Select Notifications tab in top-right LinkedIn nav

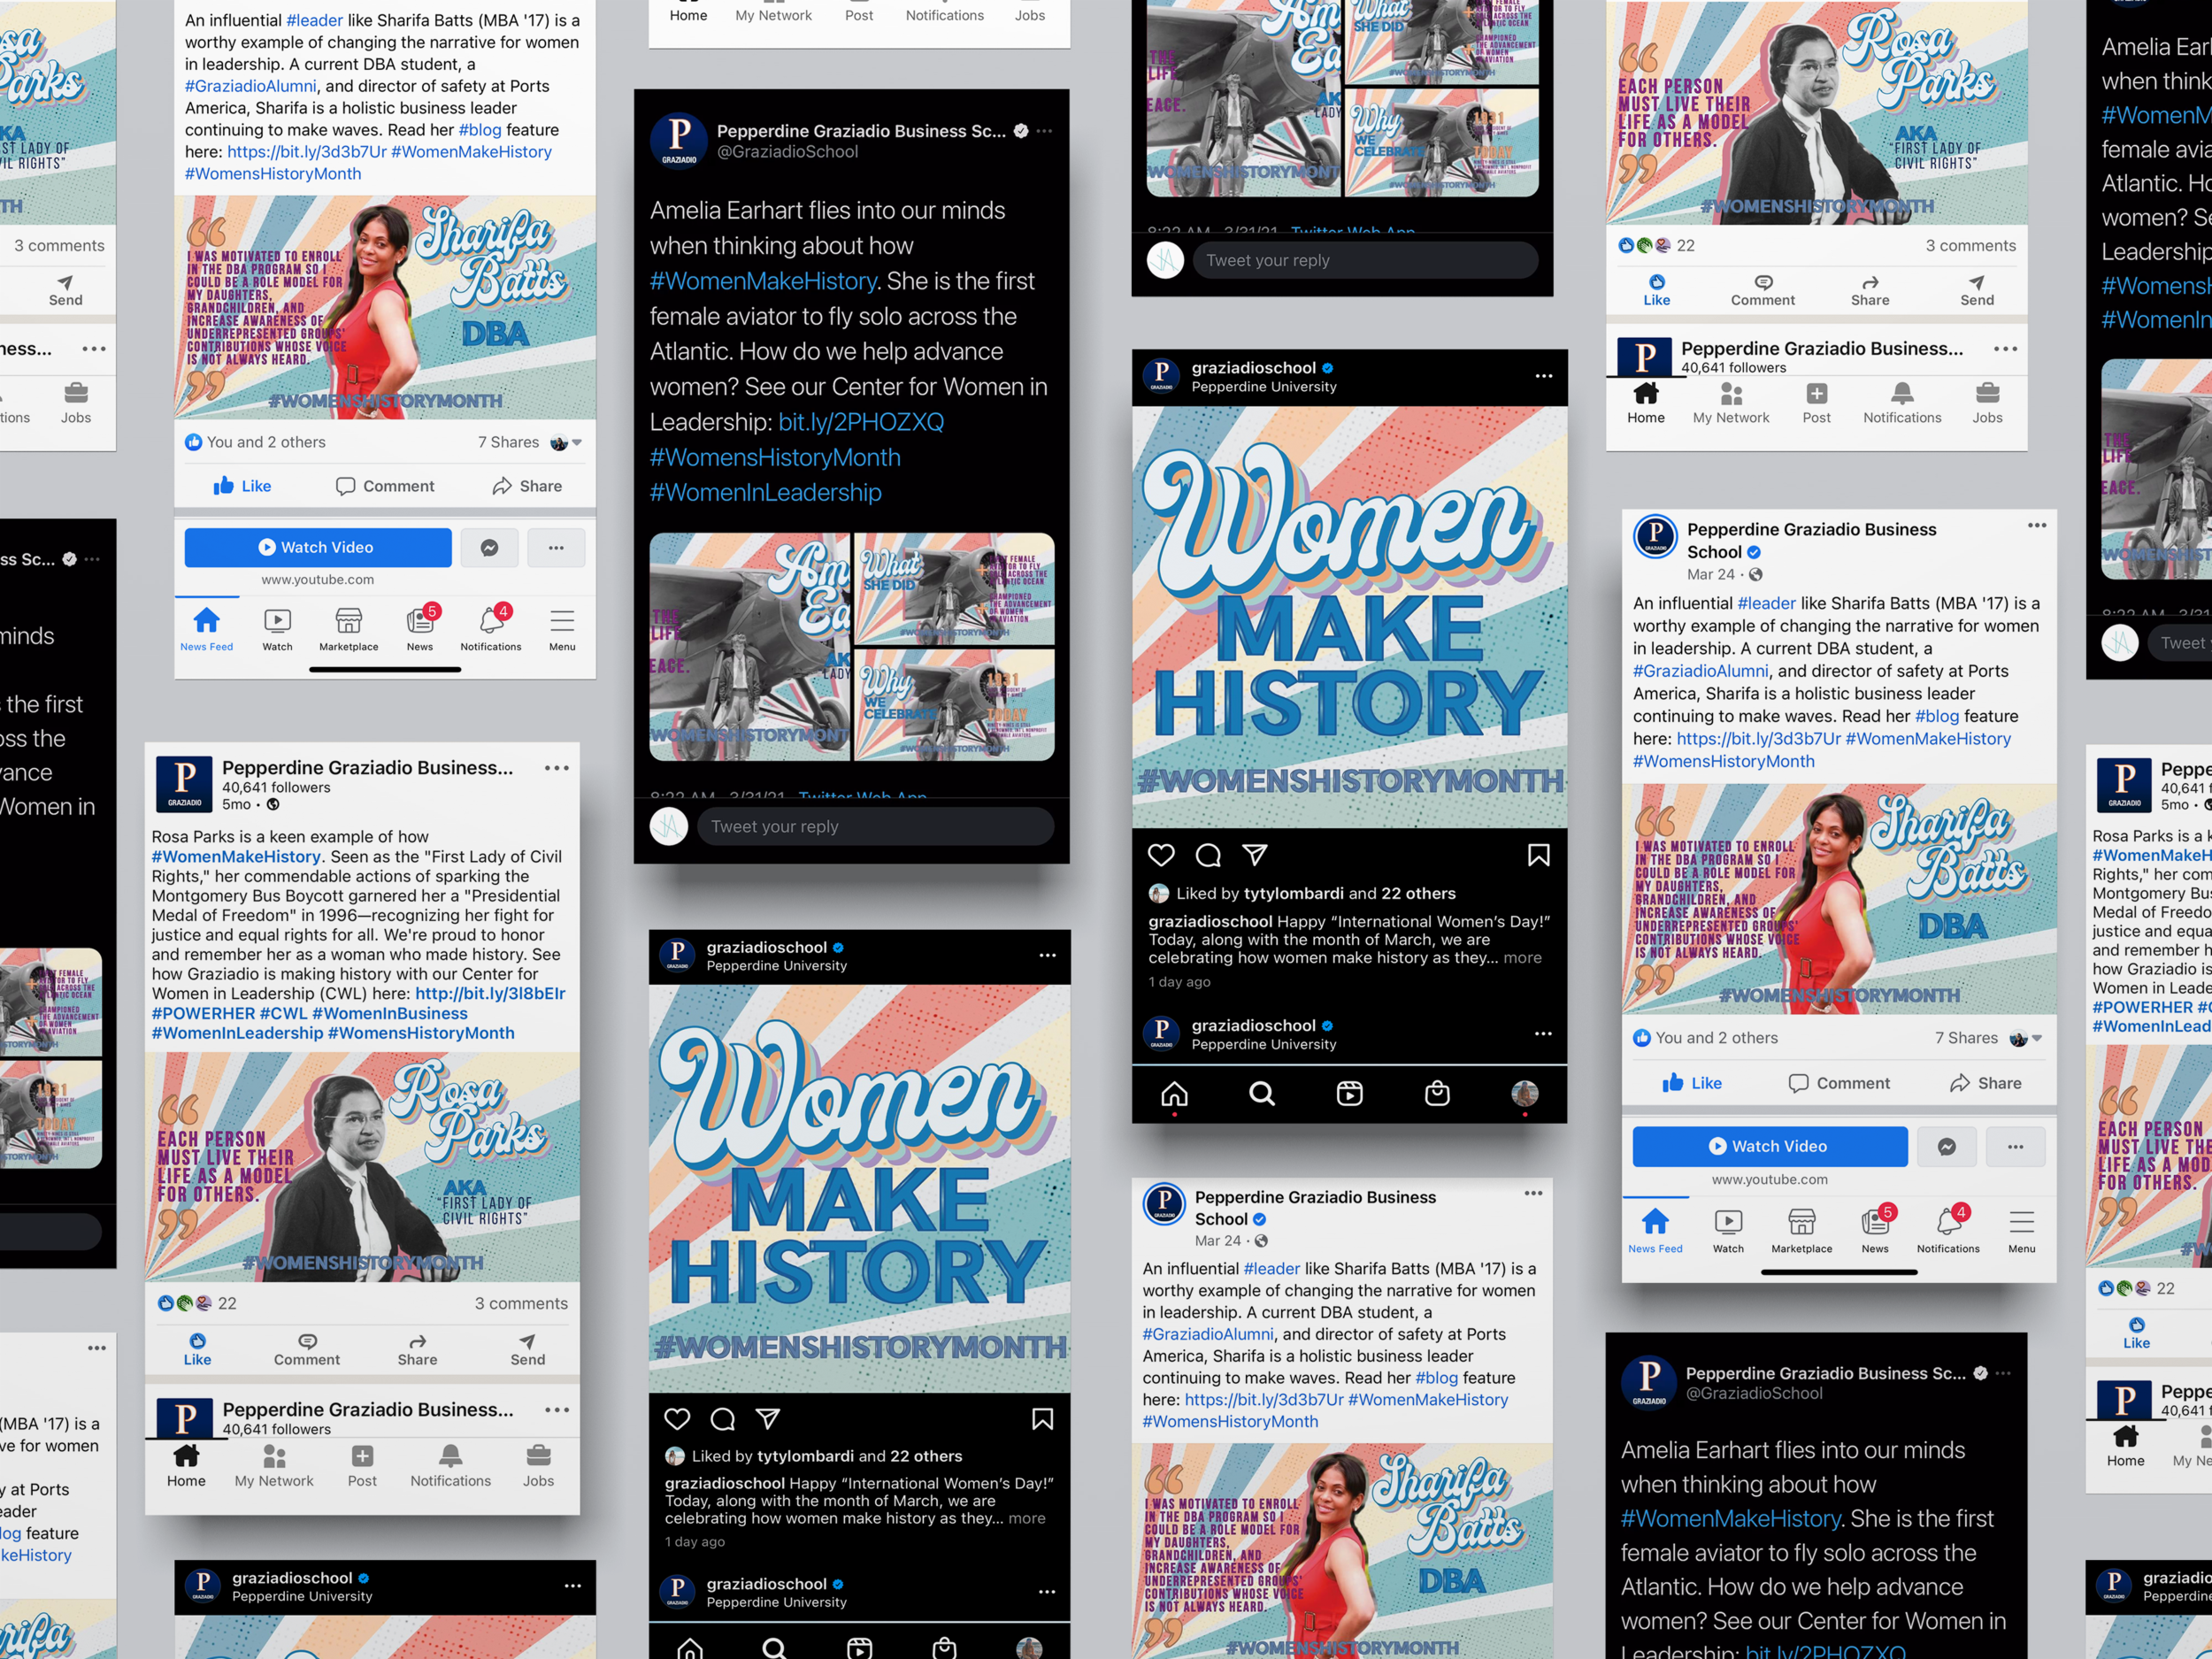coord(1902,403)
